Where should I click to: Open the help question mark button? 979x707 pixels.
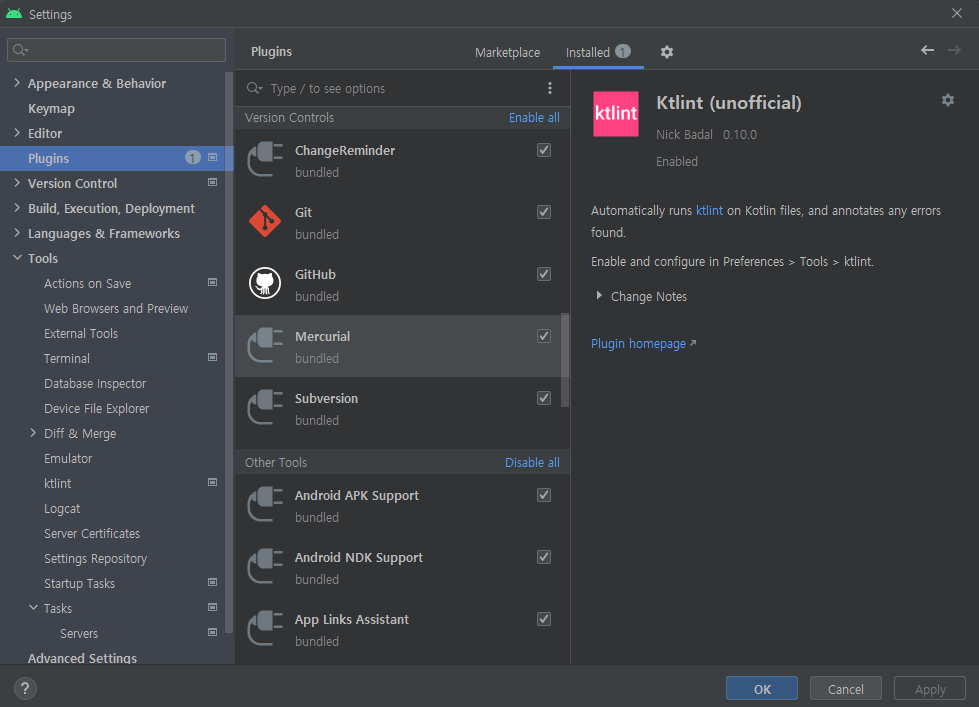tap(24, 688)
